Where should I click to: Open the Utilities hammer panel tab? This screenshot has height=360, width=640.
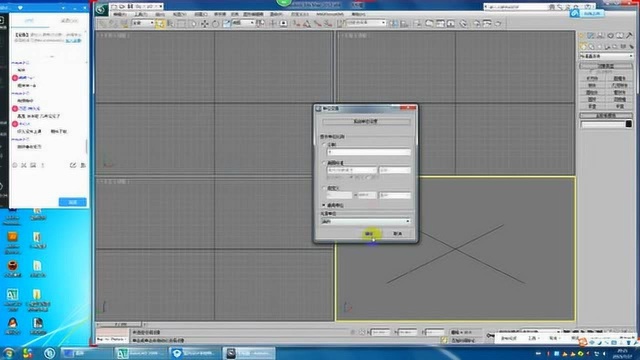pyautogui.click(x=629, y=36)
